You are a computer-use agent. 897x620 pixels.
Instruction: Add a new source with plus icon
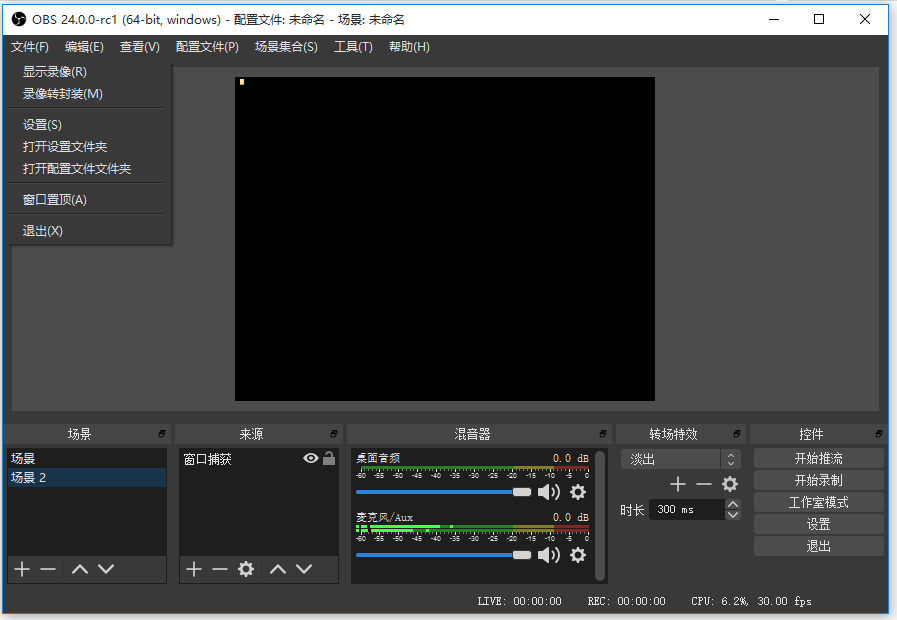coord(193,569)
